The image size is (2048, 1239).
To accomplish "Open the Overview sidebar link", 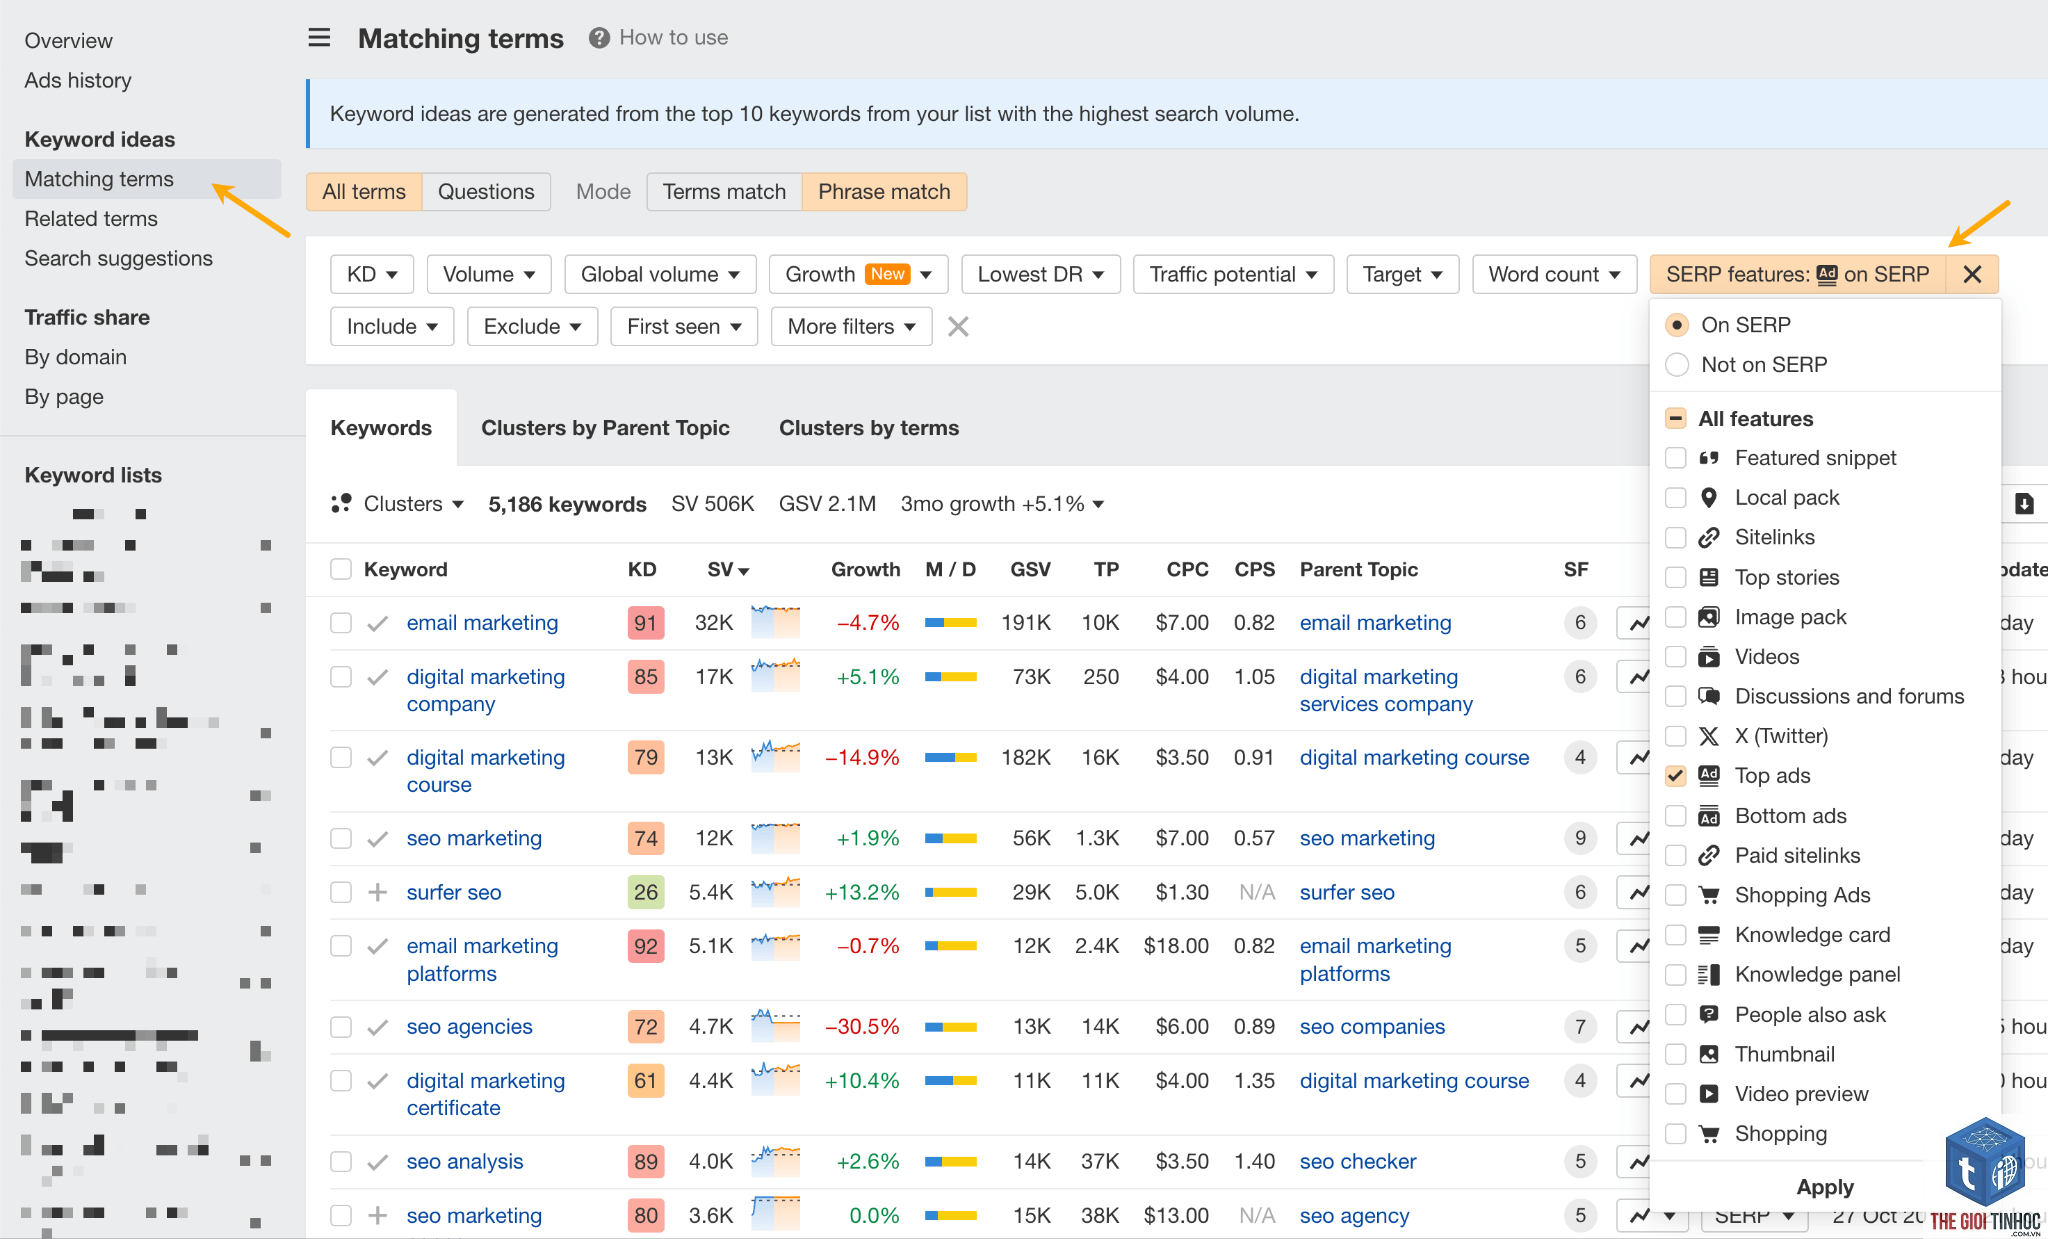I will (68, 41).
